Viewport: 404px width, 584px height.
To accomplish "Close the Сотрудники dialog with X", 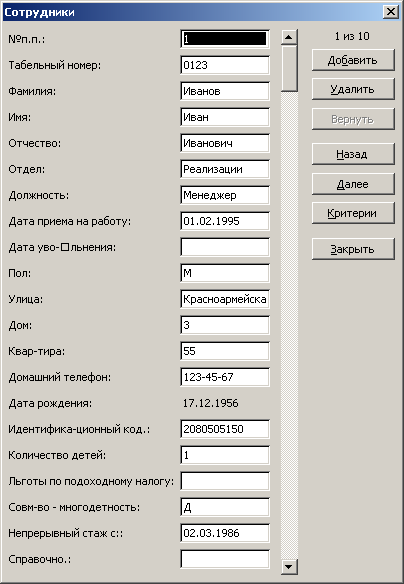I will pos(391,12).
